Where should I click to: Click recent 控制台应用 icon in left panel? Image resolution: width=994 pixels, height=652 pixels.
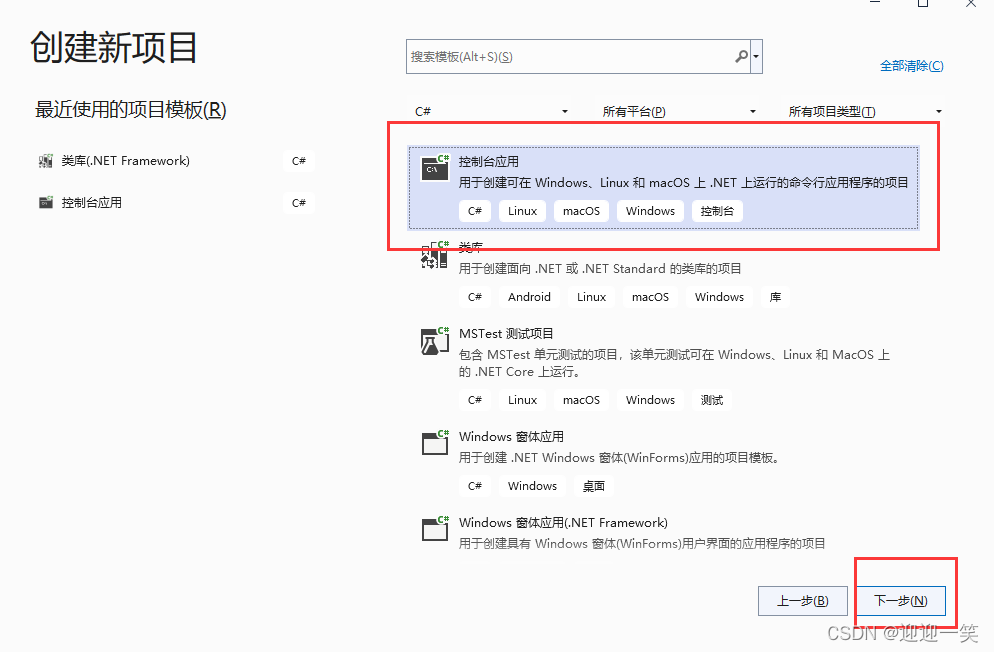[x=46, y=203]
